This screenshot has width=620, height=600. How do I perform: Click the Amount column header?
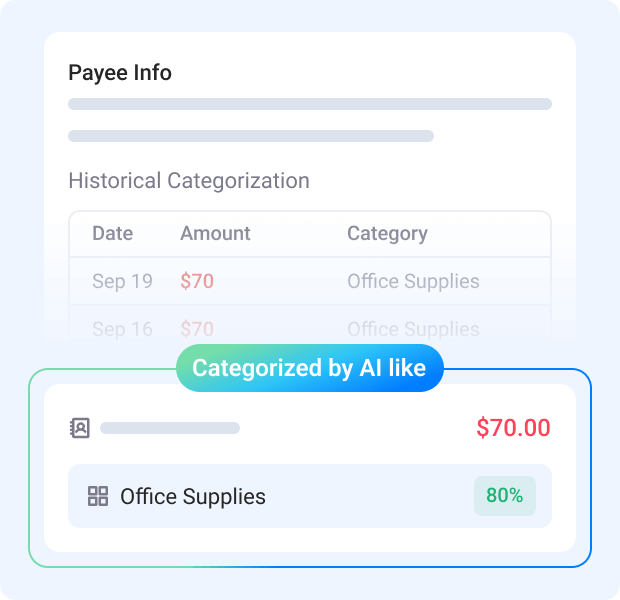tap(215, 234)
